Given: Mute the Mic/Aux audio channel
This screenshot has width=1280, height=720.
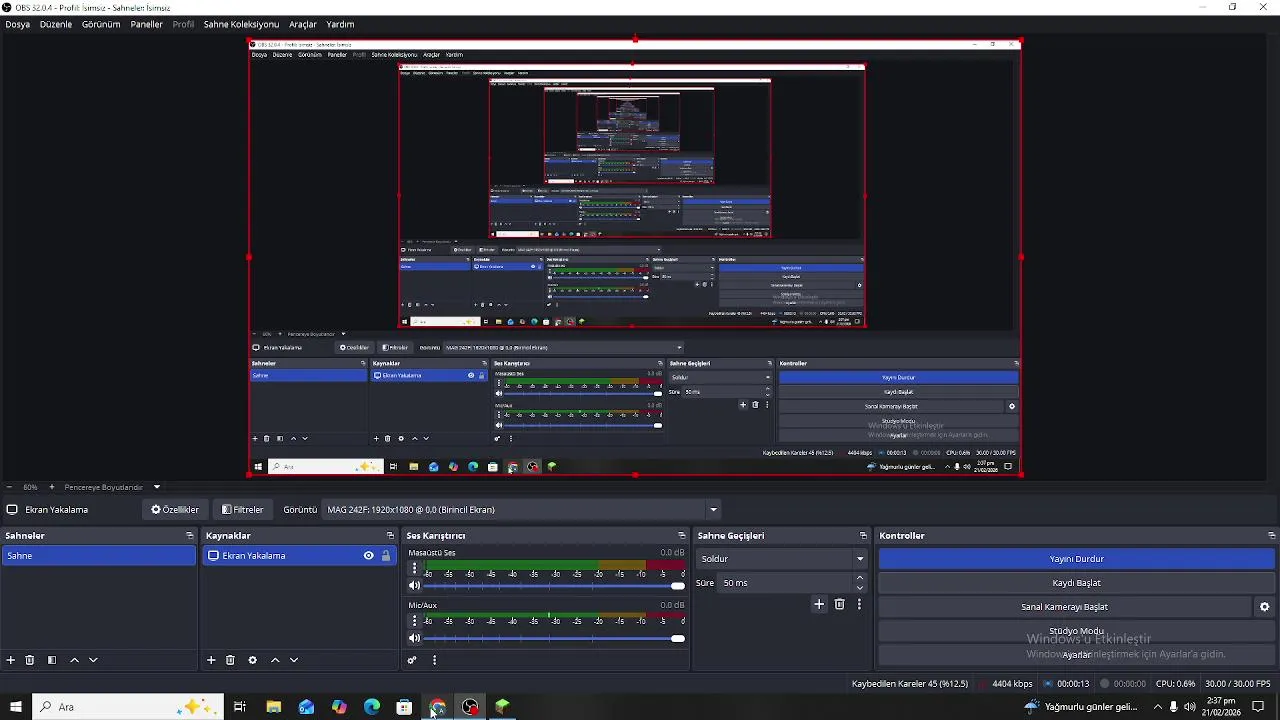Looking at the screenshot, I should 414,638.
